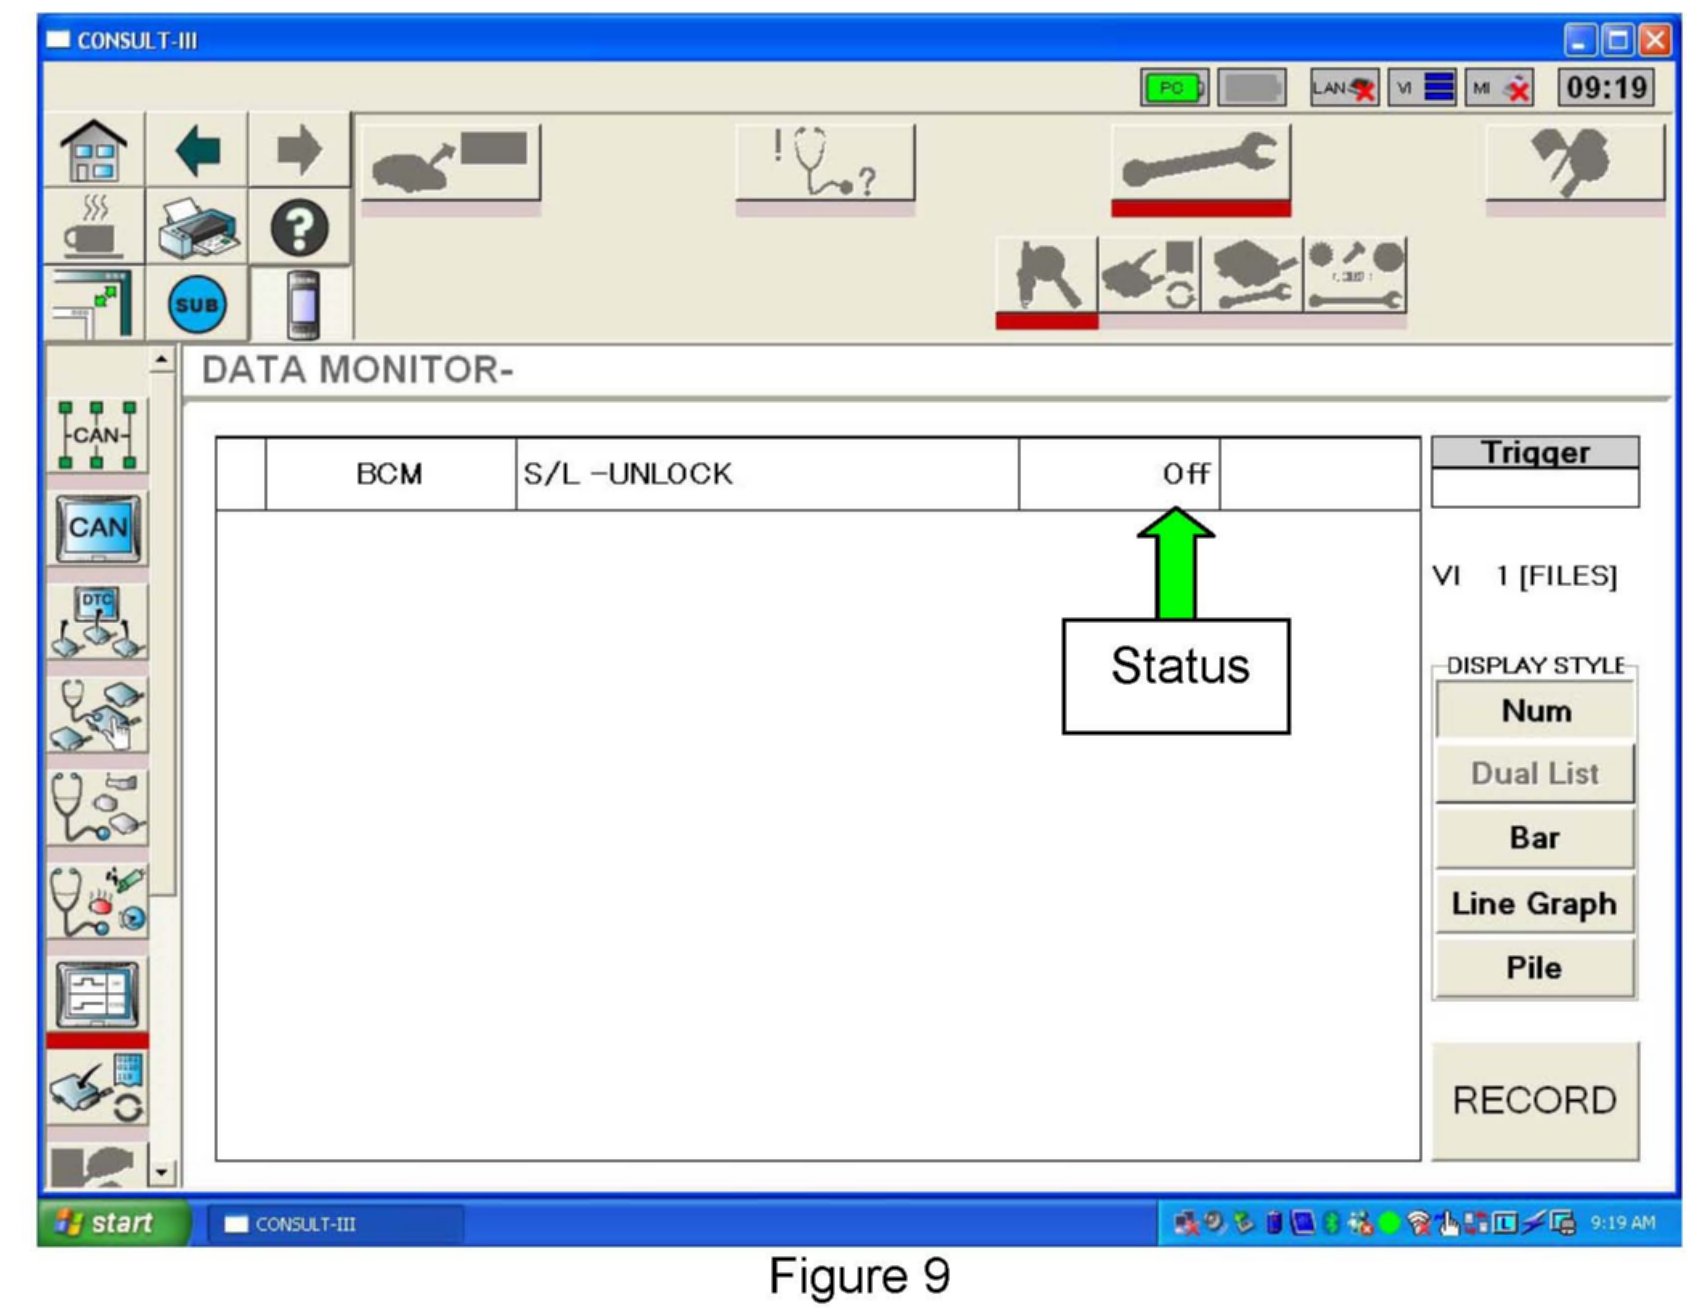Click the DATA MONITOR- heading
The width and height of the screenshot is (1705, 1315).
click(358, 370)
